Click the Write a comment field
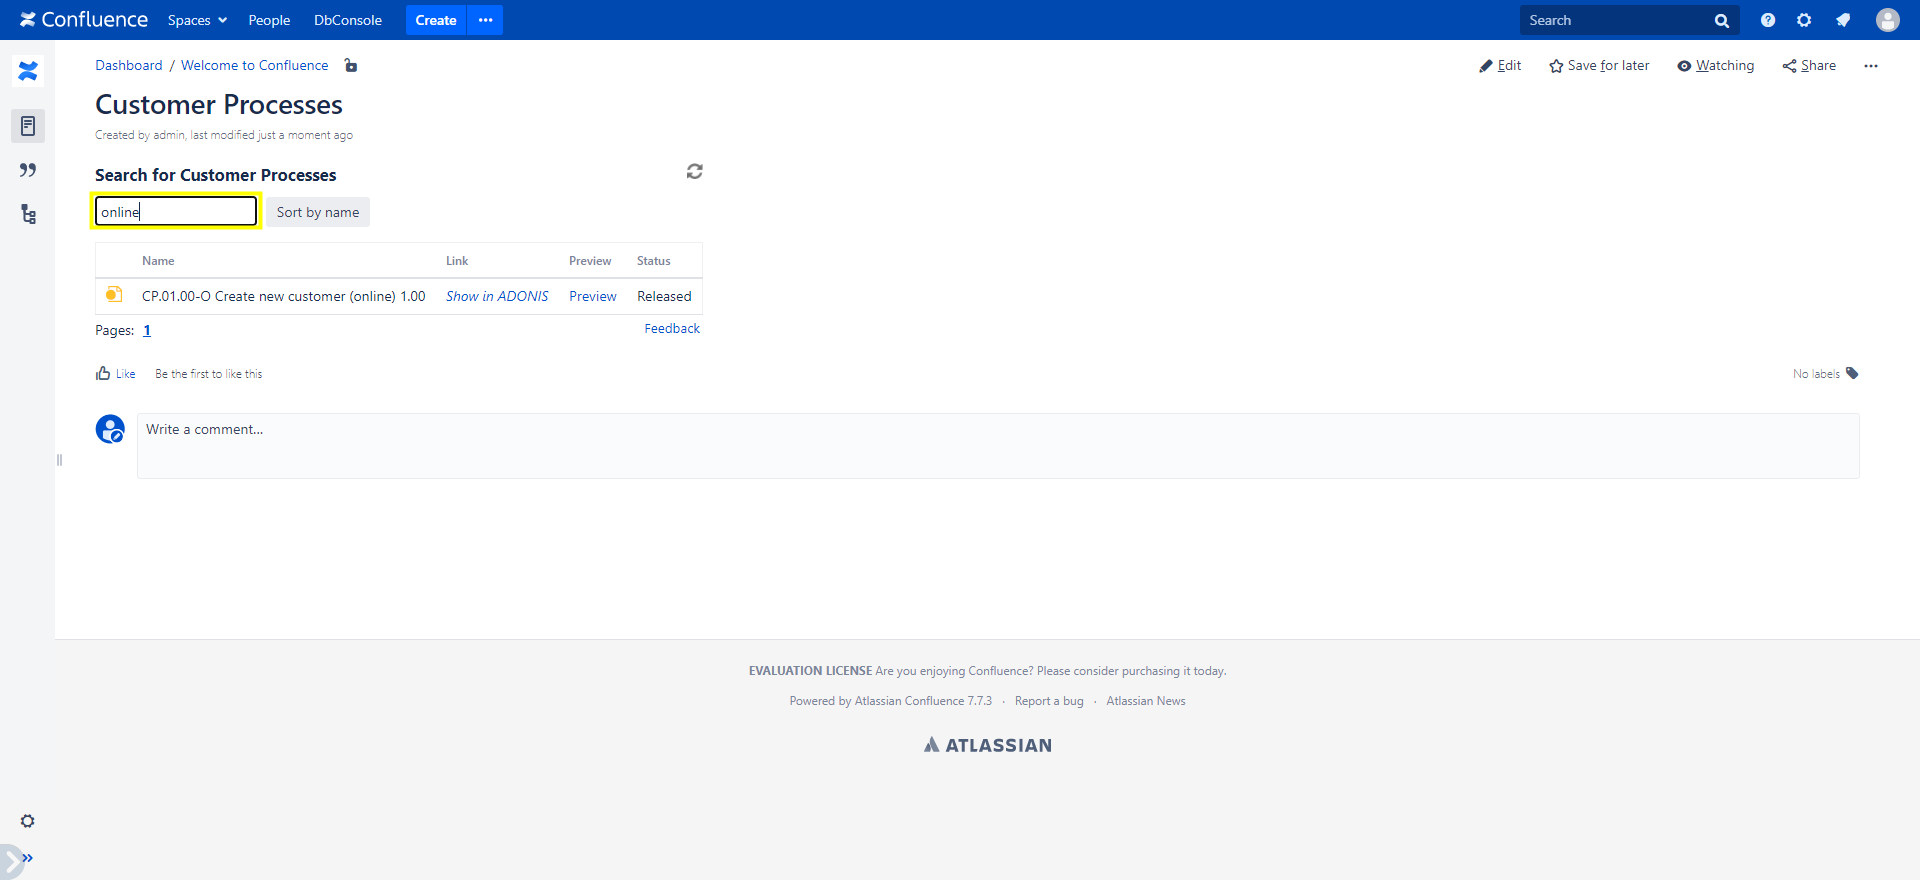The height and width of the screenshot is (880, 1920). [997, 445]
